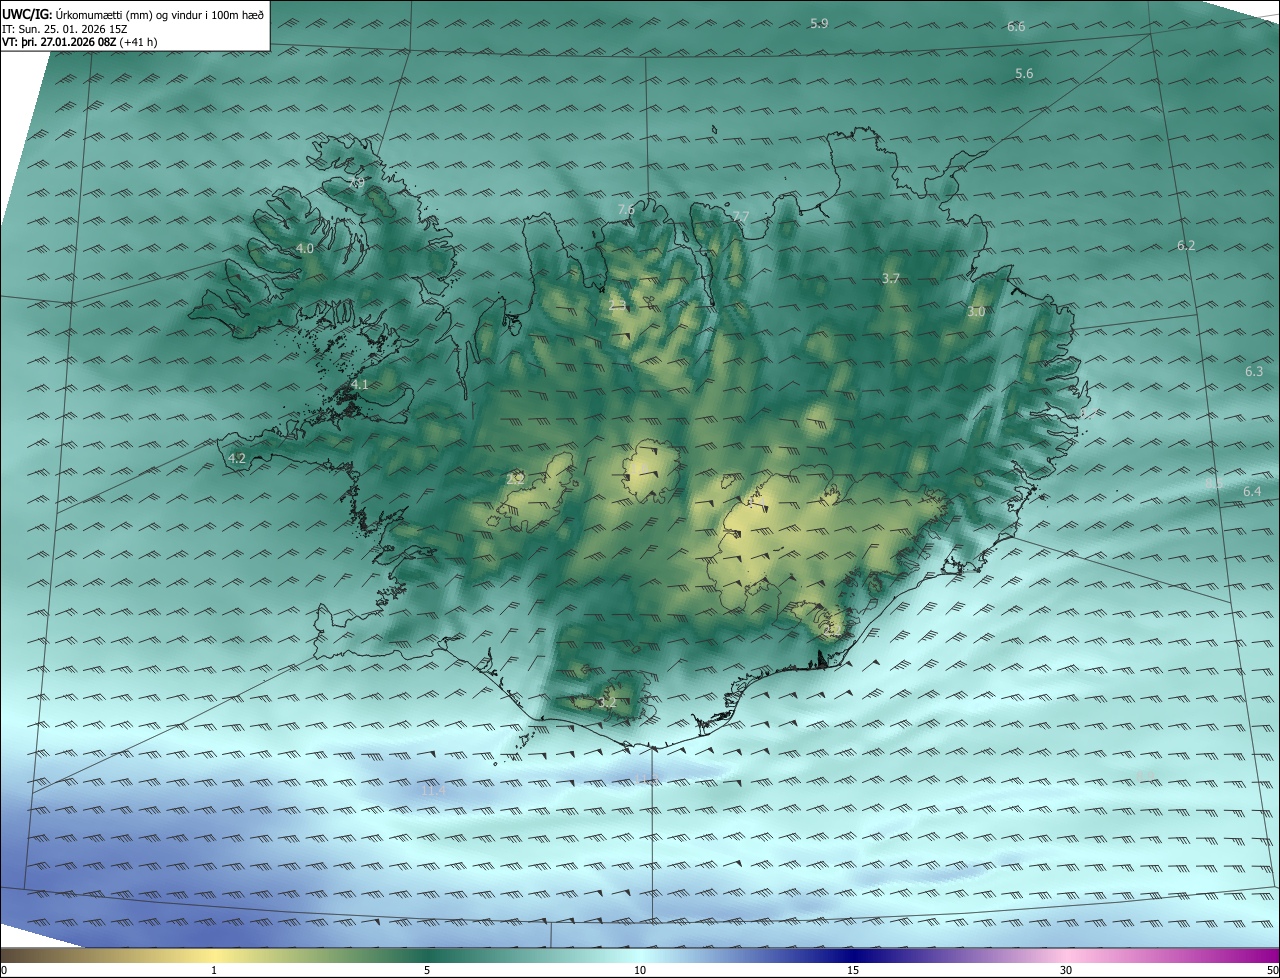The image size is (1280, 978).
Task: Click the 5.9 precipitation value label
Action: click(x=819, y=23)
